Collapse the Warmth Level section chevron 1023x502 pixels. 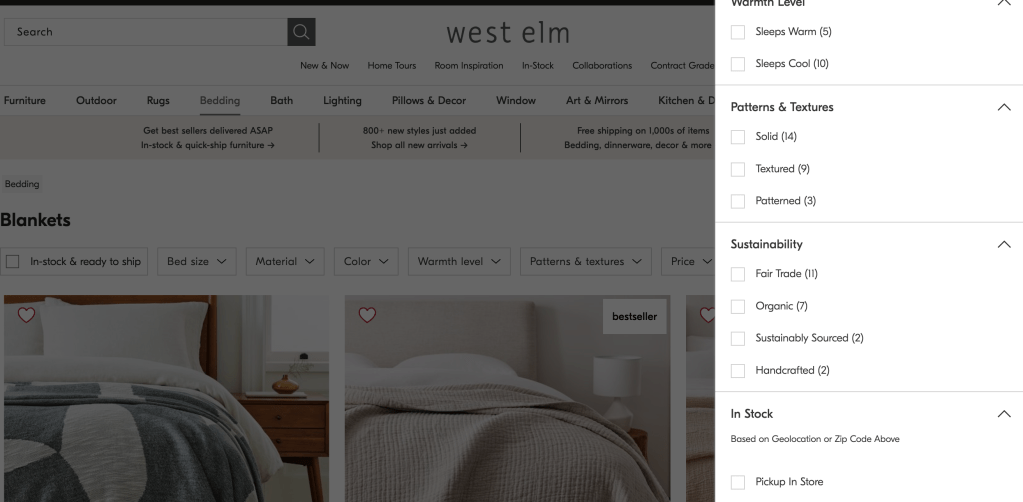[x=1004, y=3]
